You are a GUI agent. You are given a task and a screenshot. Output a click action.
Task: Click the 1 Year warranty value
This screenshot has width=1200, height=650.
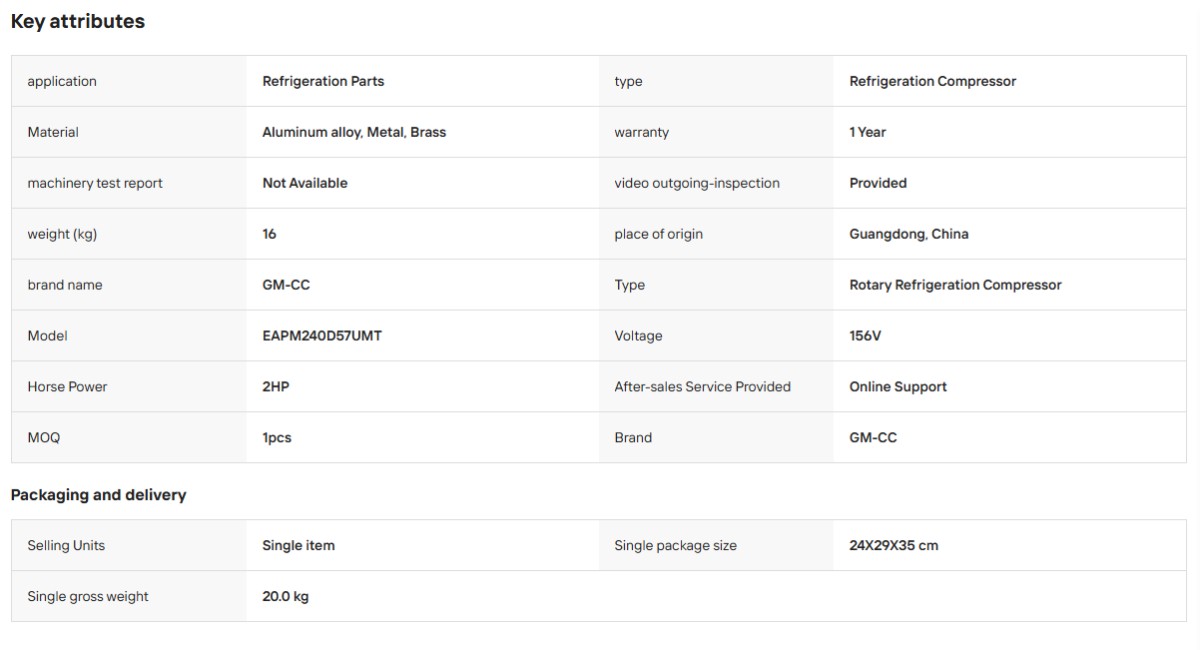(x=867, y=132)
